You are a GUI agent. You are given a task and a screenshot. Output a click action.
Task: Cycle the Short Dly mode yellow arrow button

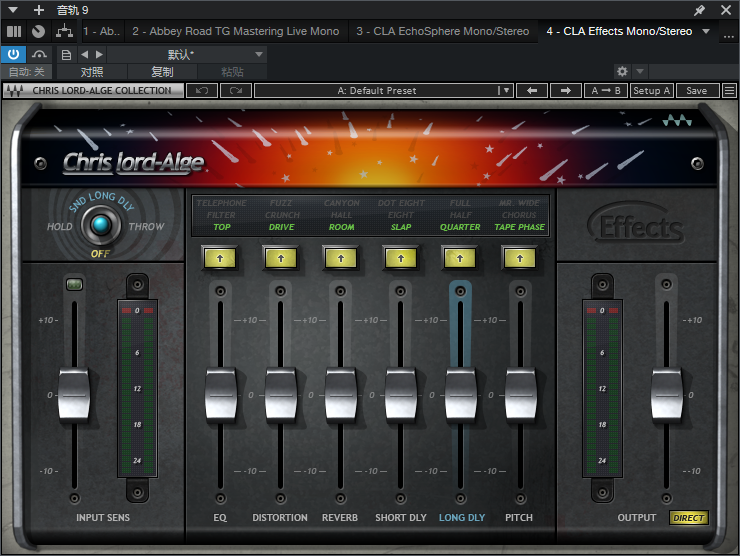pos(401,258)
